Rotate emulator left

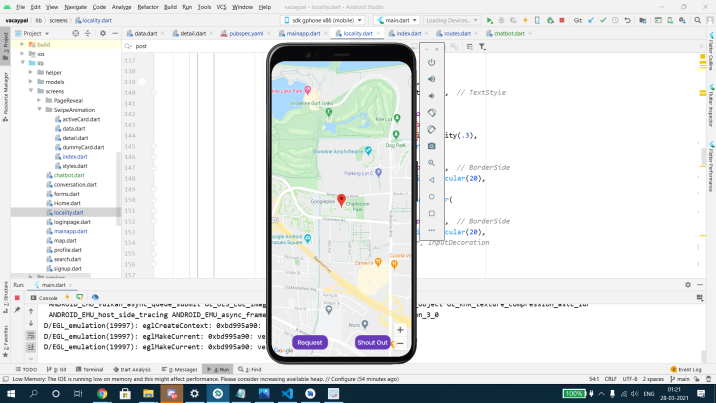coord(432,113)
